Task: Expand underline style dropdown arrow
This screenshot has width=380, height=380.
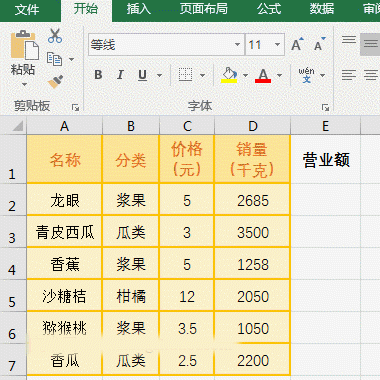Action: [x=159, y=75]
